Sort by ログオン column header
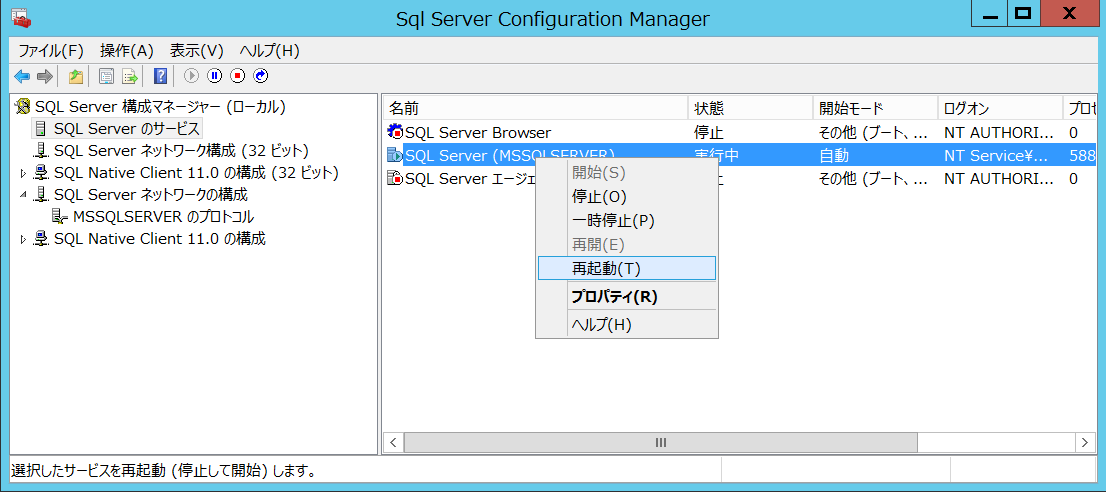The width and height of the screenshot is (1106, 492). [1000, 108]
